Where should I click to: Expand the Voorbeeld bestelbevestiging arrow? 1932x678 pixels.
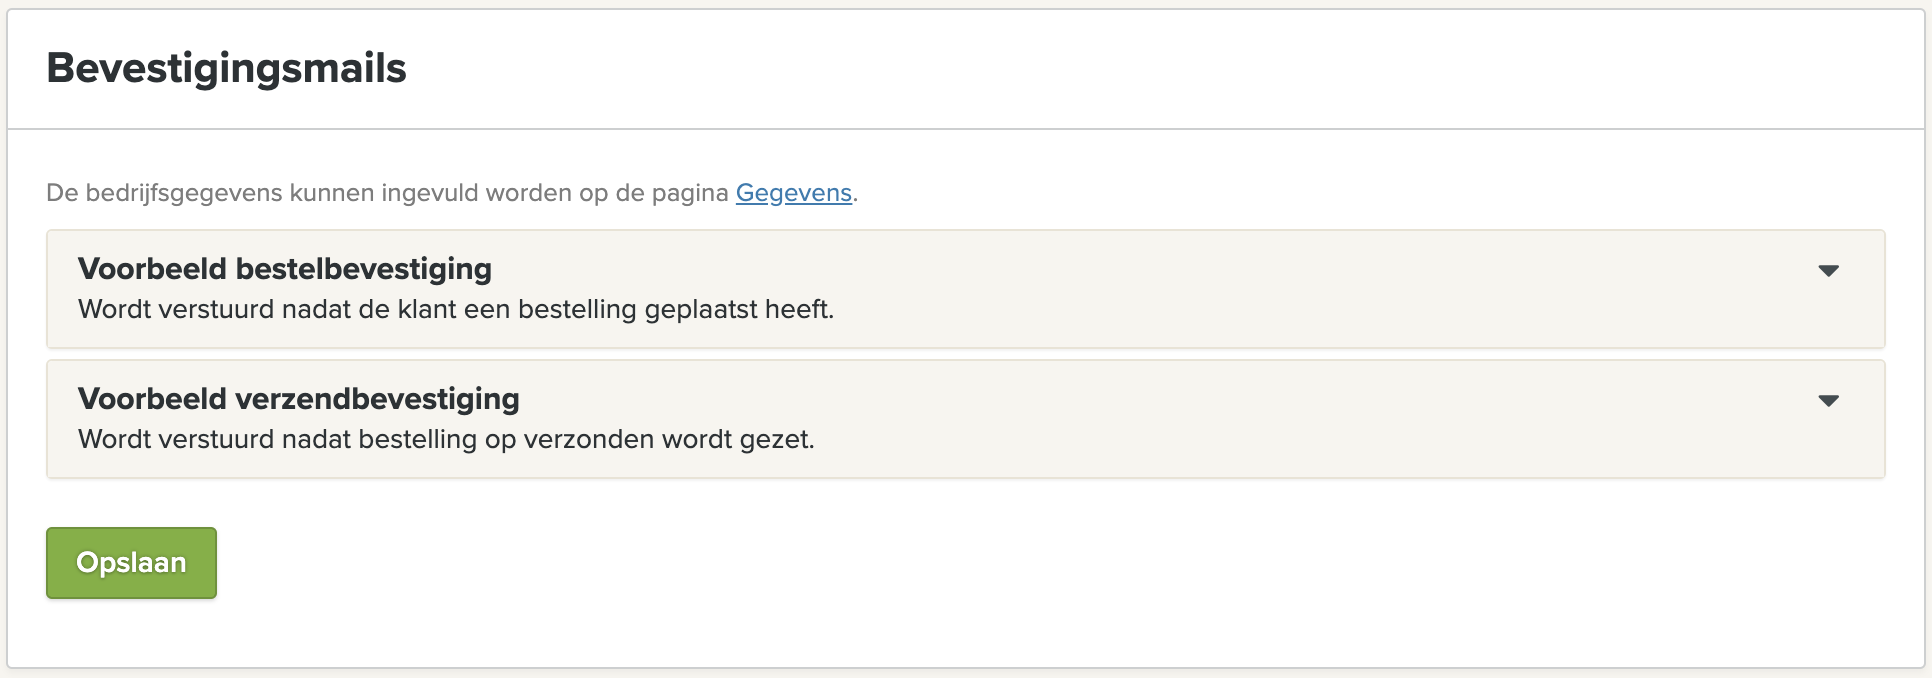pyautogui.click(x=1828, y=271)
